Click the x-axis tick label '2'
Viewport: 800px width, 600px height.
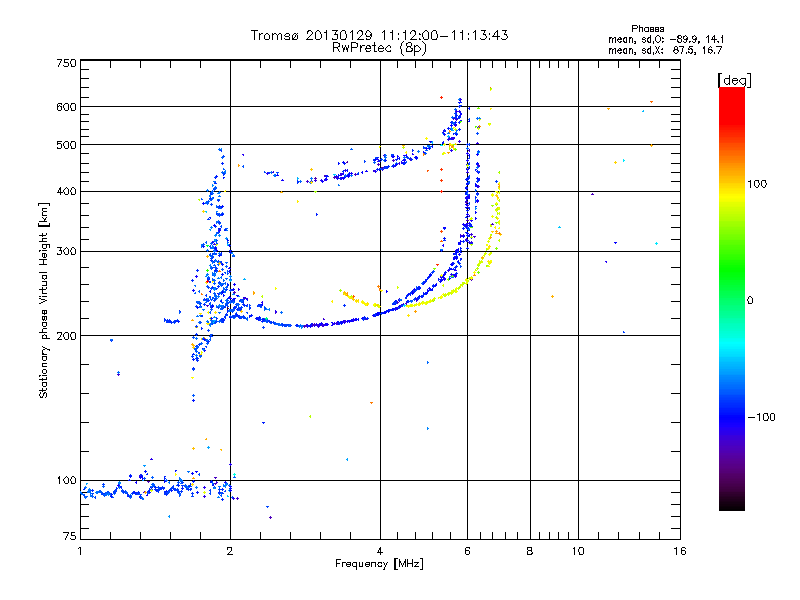(x=230, y=551)
